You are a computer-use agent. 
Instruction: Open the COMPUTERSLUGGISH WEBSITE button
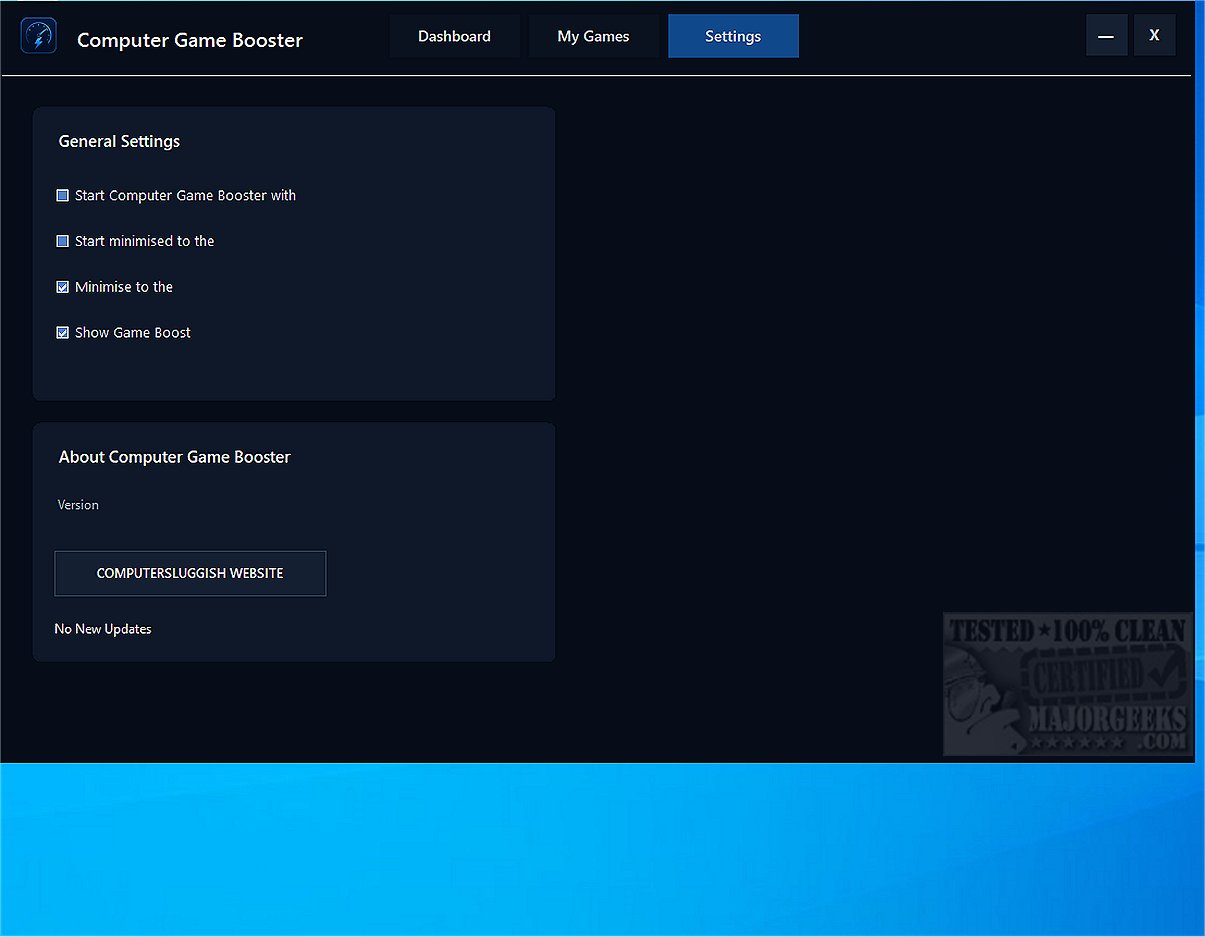[x=190, y=573]
